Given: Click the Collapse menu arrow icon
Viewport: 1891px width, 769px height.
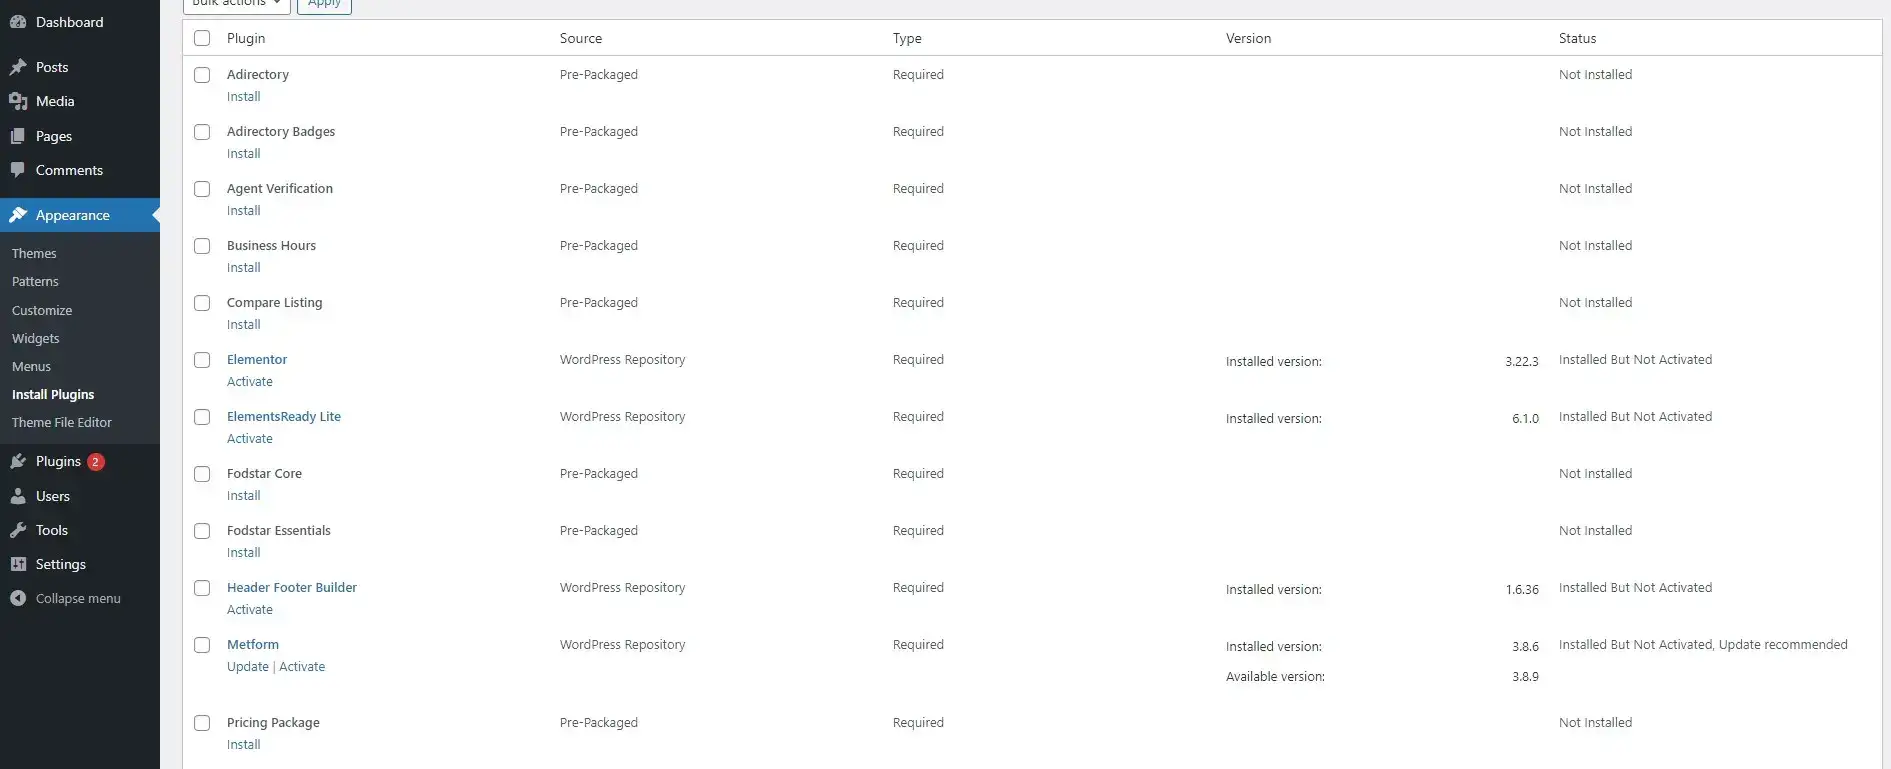Looking at the screenshot, I should (x=18, y=598).
